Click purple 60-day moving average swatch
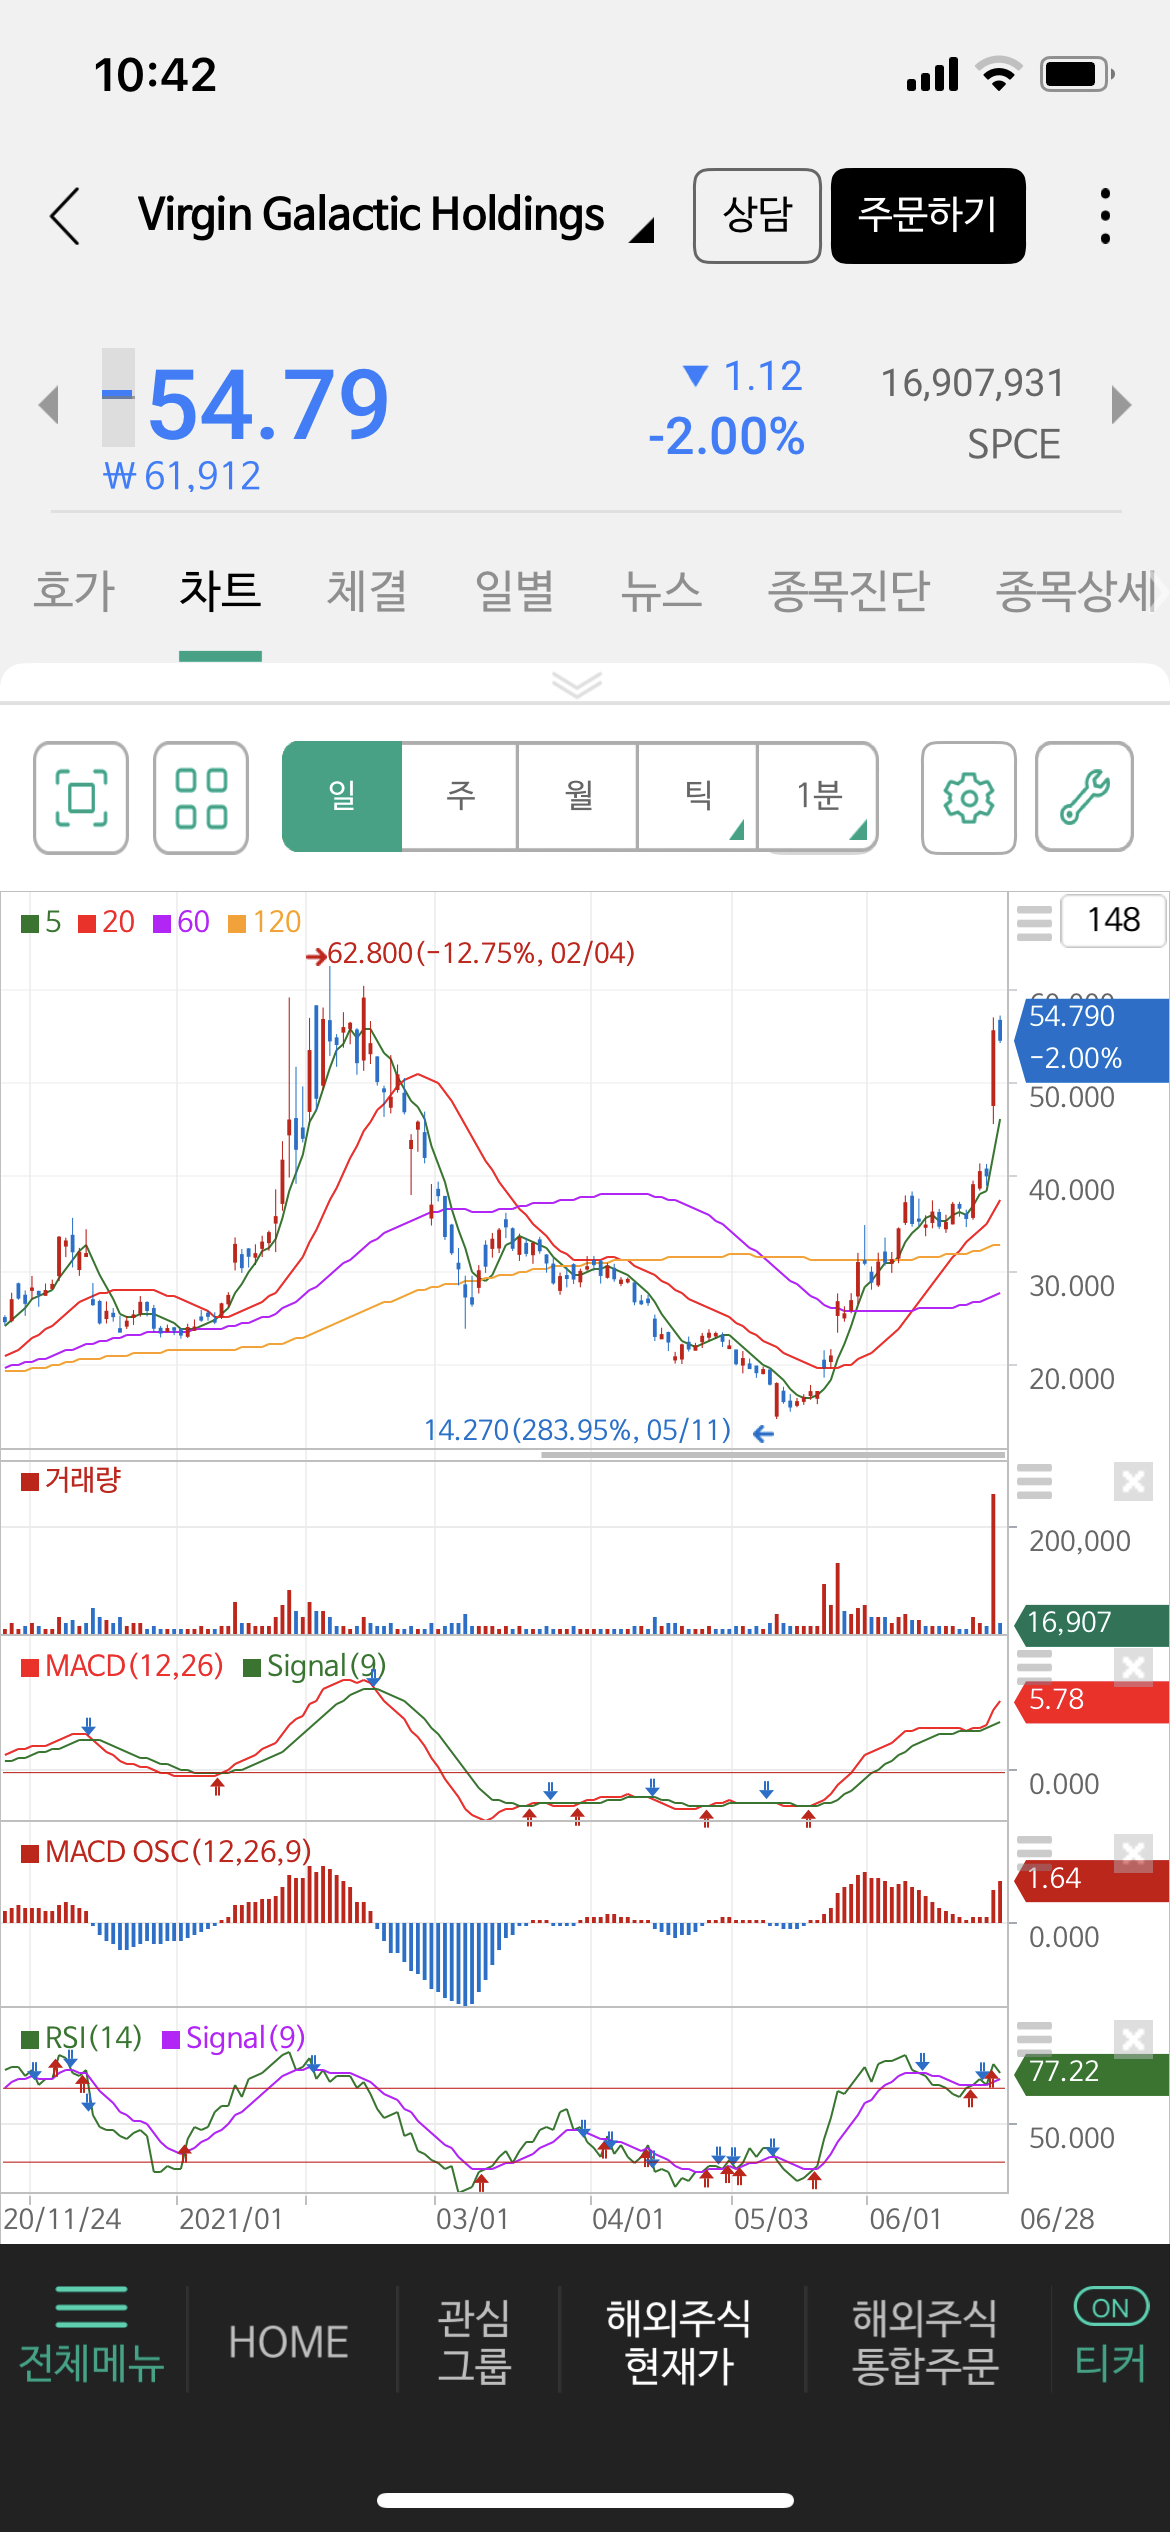 pos(162,923)
